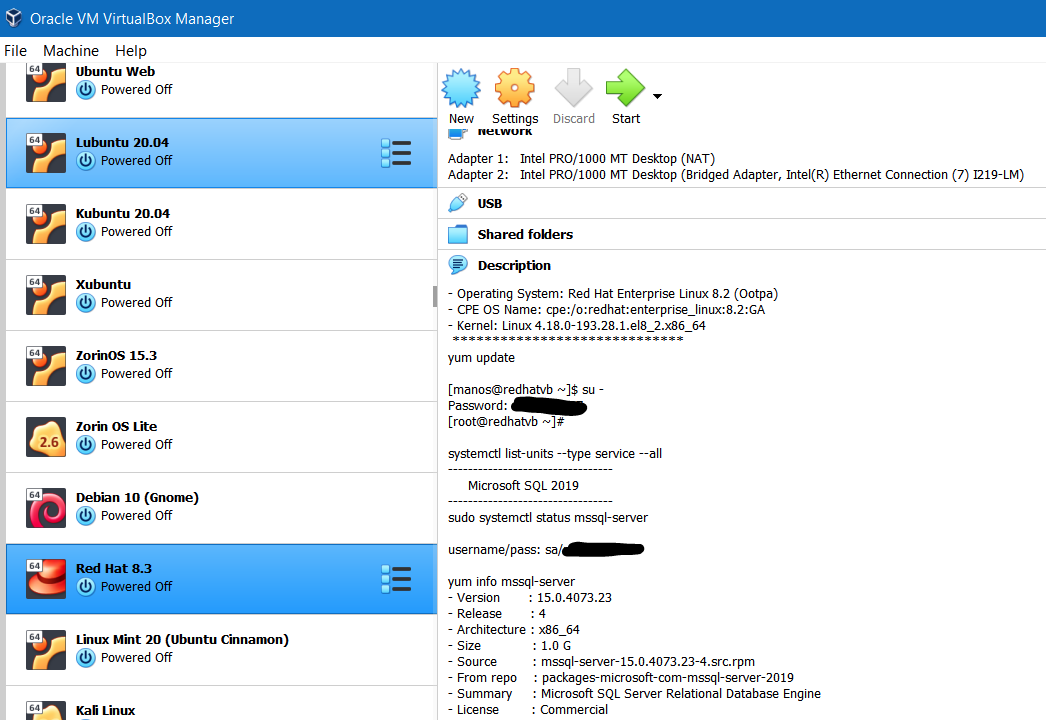Click the machine list scrollbar handle

[435, 296]
